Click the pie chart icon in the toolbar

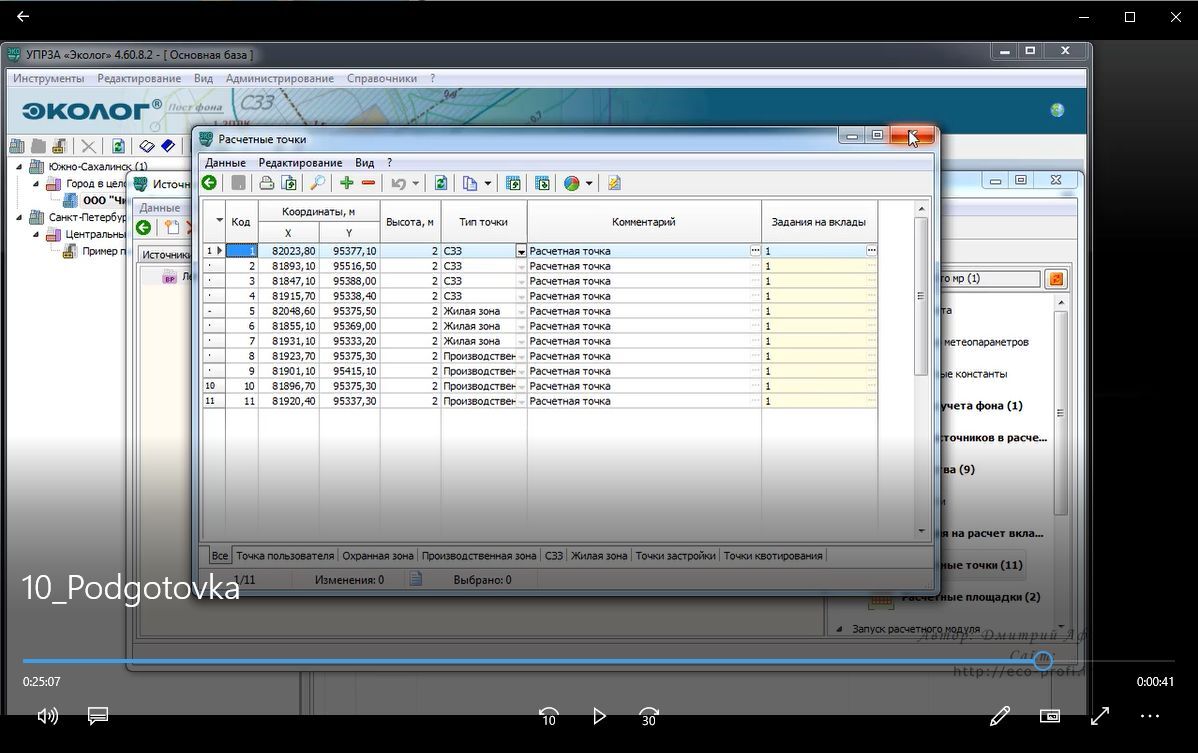point(571,183)
